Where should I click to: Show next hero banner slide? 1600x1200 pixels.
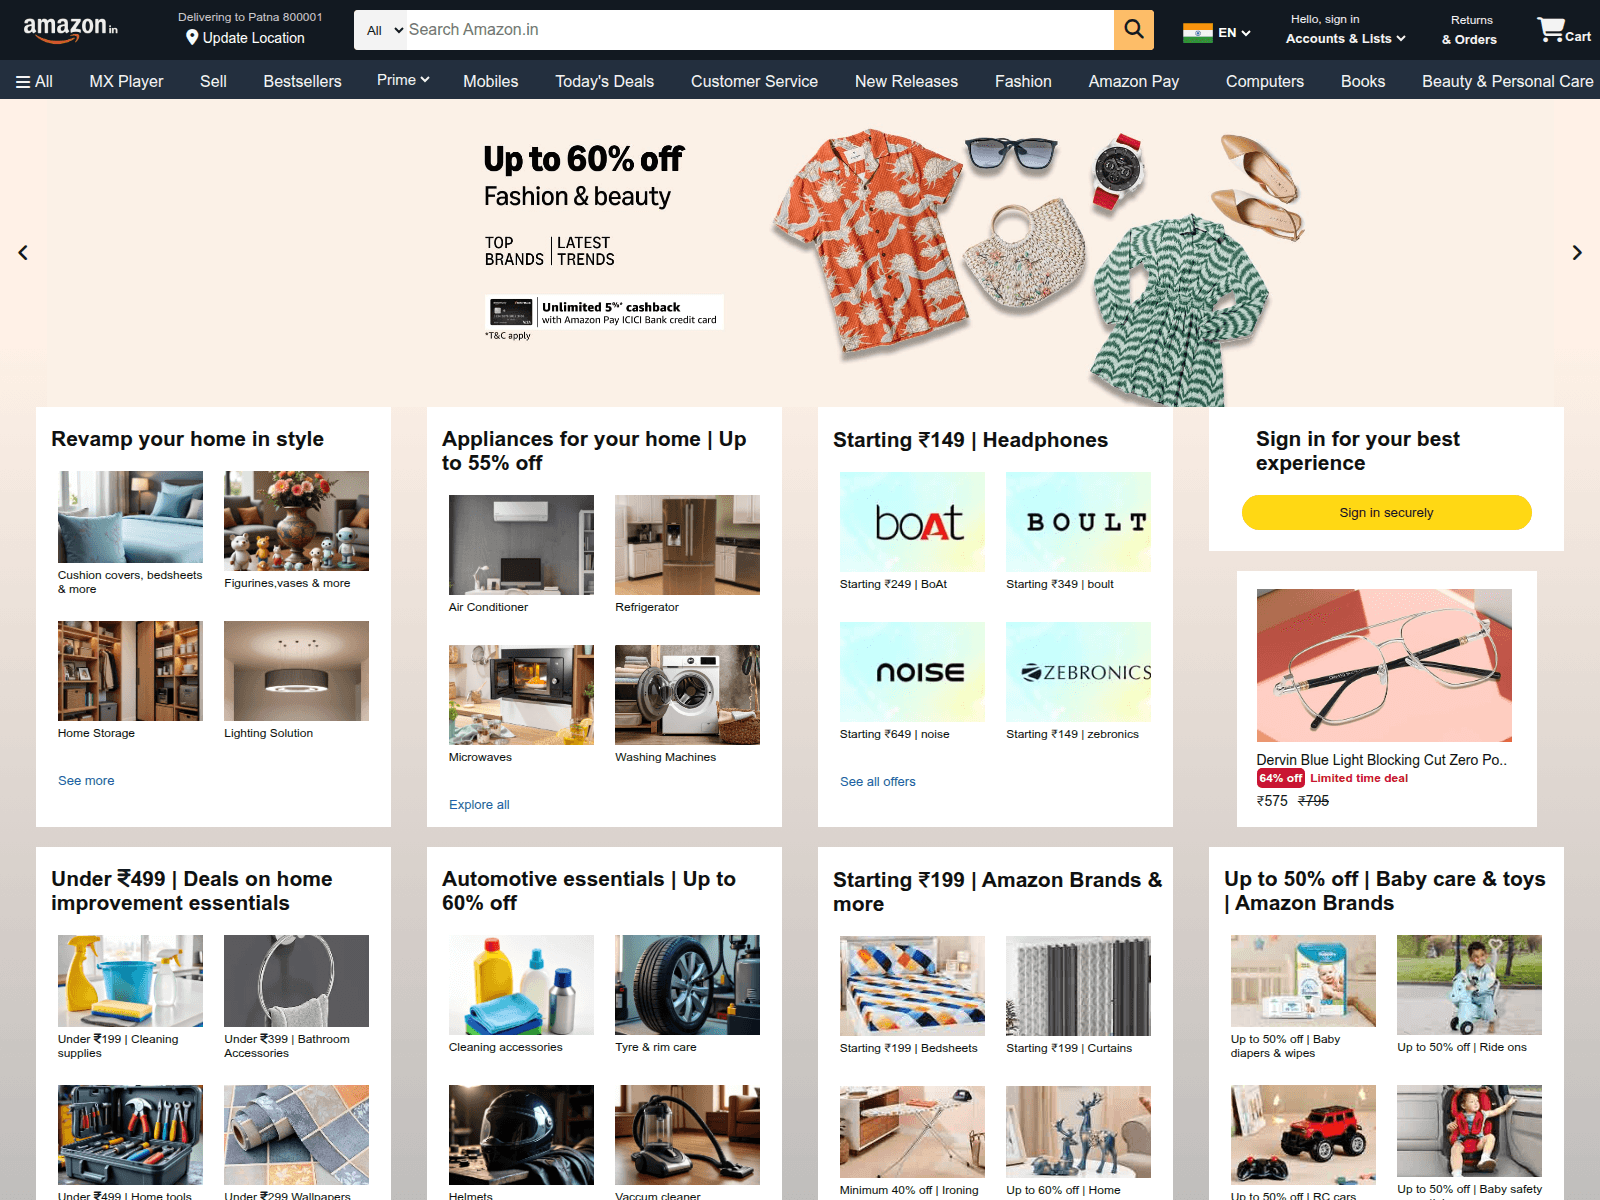[1577, 253]
